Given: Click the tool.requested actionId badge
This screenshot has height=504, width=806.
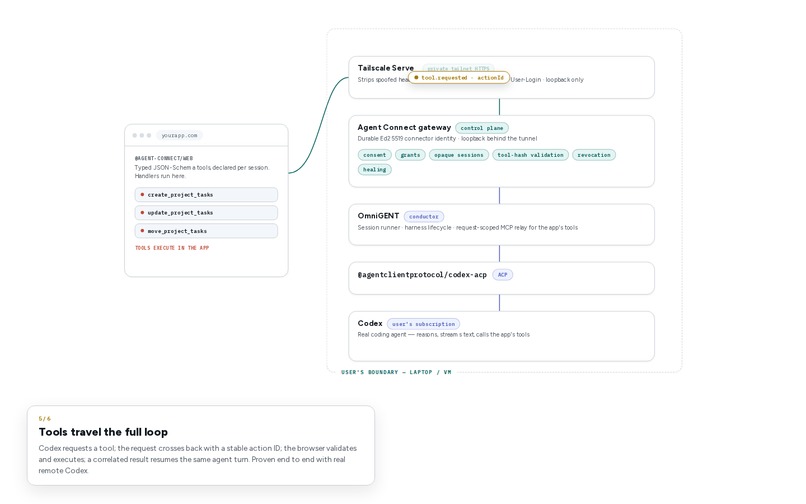Looking at the screenshot, I should click(x=459, y=78).
